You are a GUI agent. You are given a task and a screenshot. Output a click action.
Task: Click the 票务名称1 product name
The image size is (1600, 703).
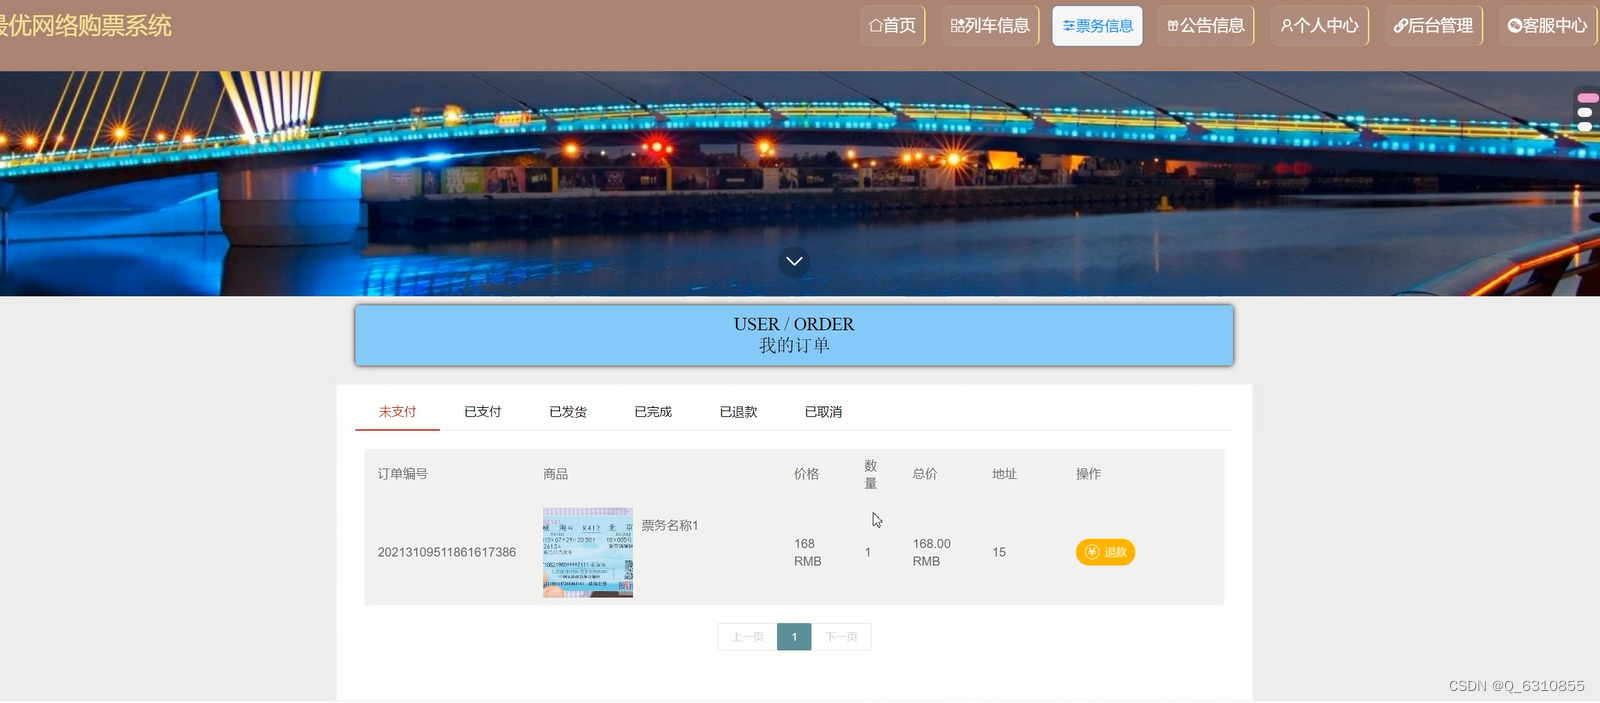pos(670,526)
